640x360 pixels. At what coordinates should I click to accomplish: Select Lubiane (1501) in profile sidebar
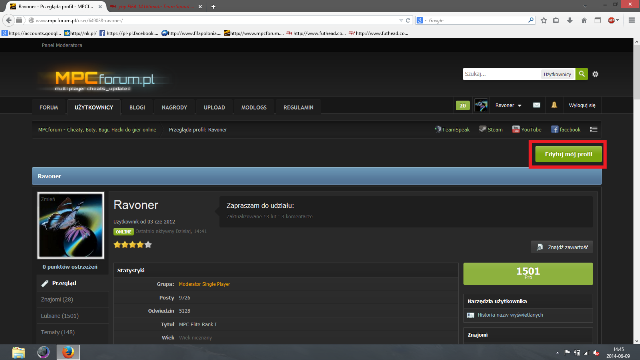pos(73,316)
